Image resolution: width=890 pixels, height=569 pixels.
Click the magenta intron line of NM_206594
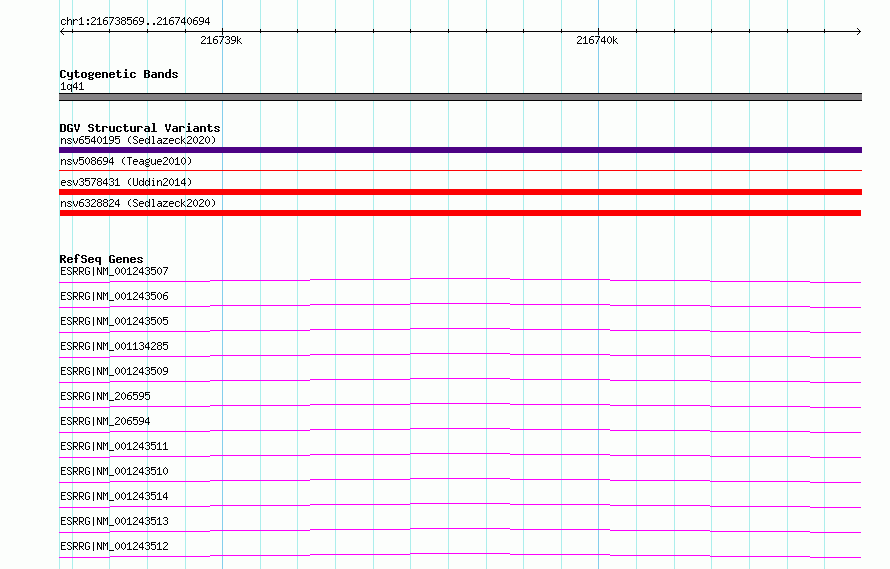460,430
